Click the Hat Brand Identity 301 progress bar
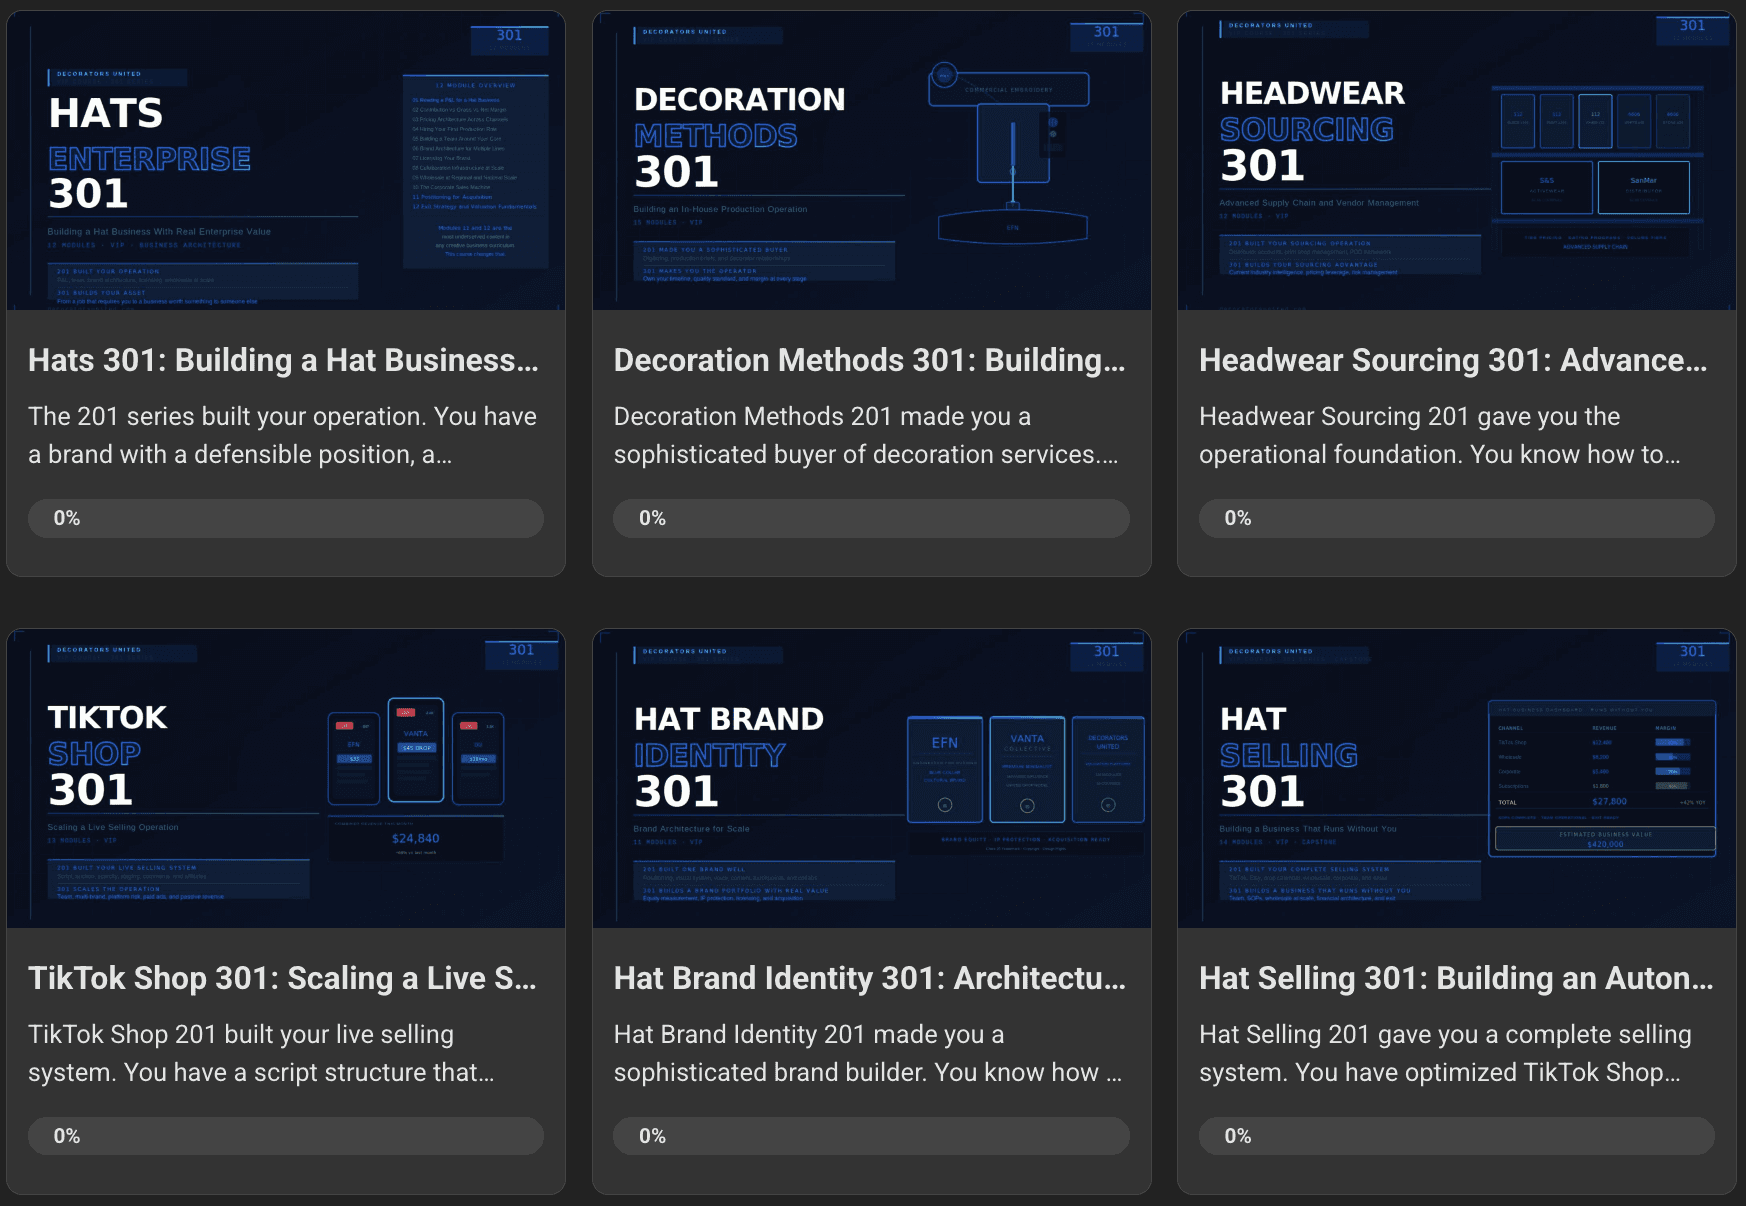Screen dimensions: 1746x1206 click(872, 1136)
